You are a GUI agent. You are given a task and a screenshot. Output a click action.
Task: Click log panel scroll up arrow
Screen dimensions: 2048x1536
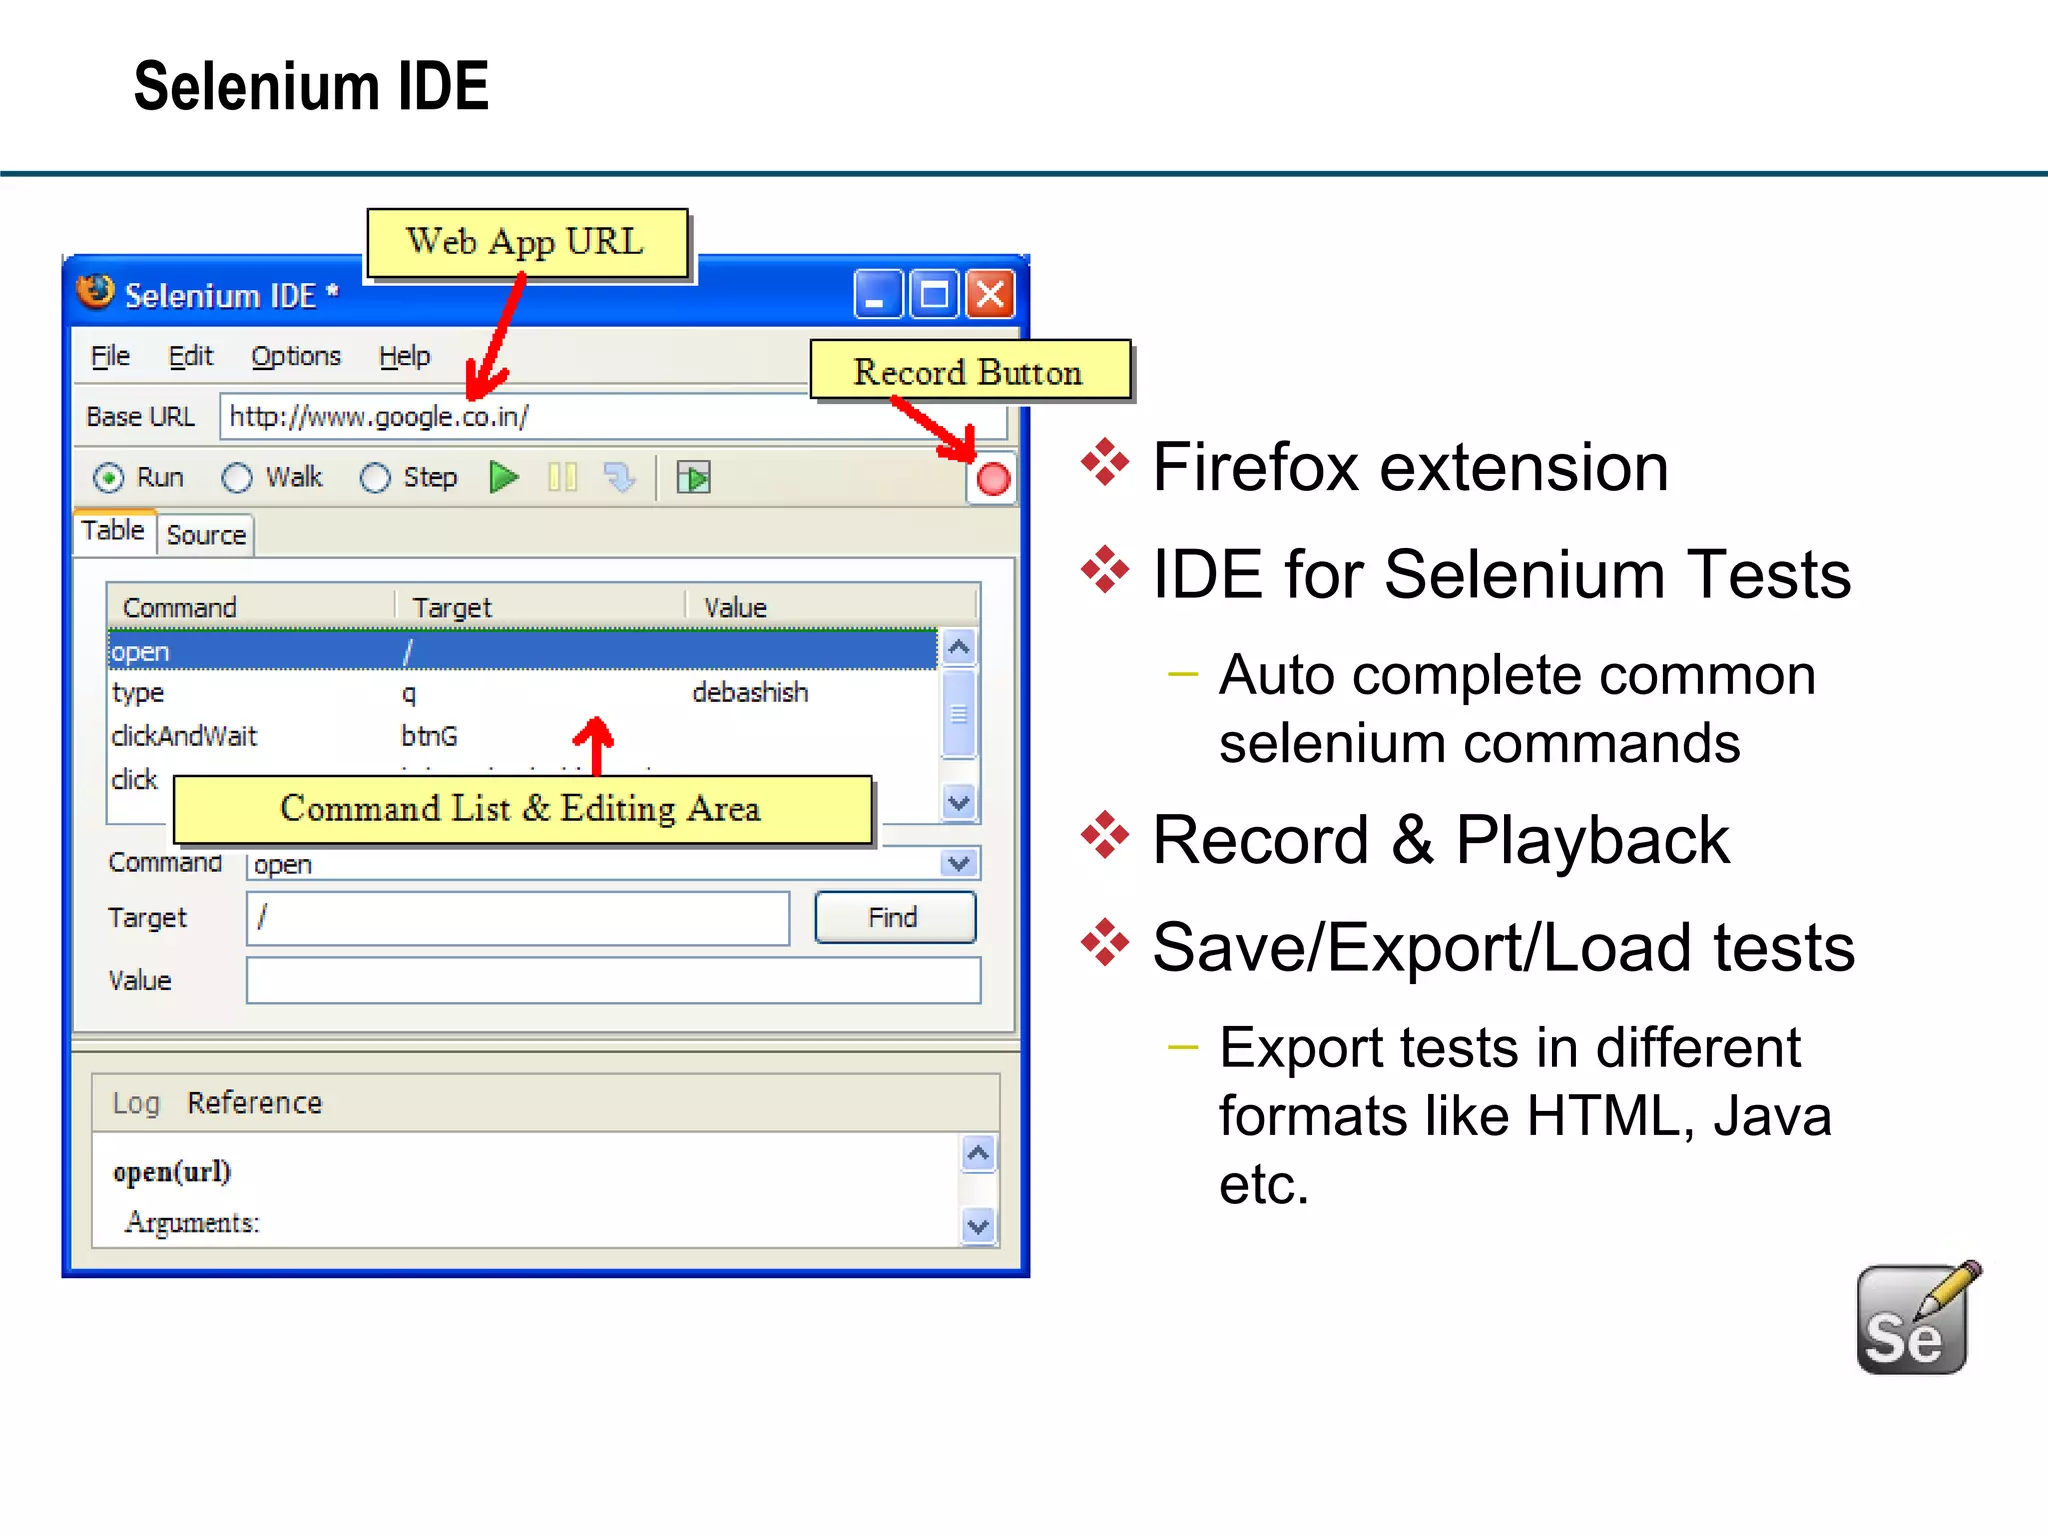coord(978,1154)
